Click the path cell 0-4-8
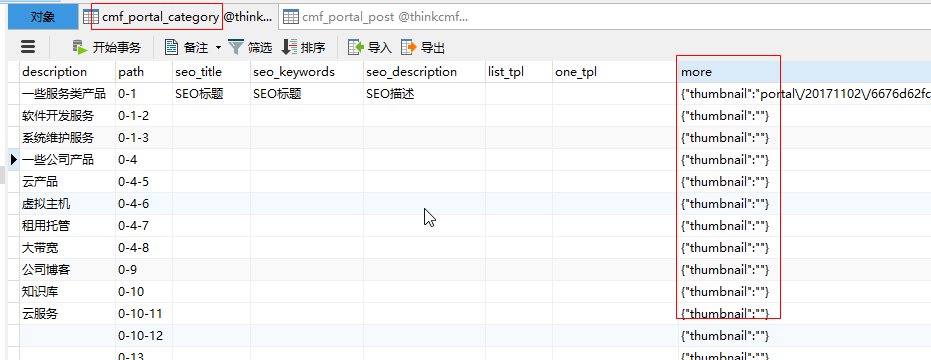Image resolution: width=931 pixels, height=360 pixels. point(144,248)
